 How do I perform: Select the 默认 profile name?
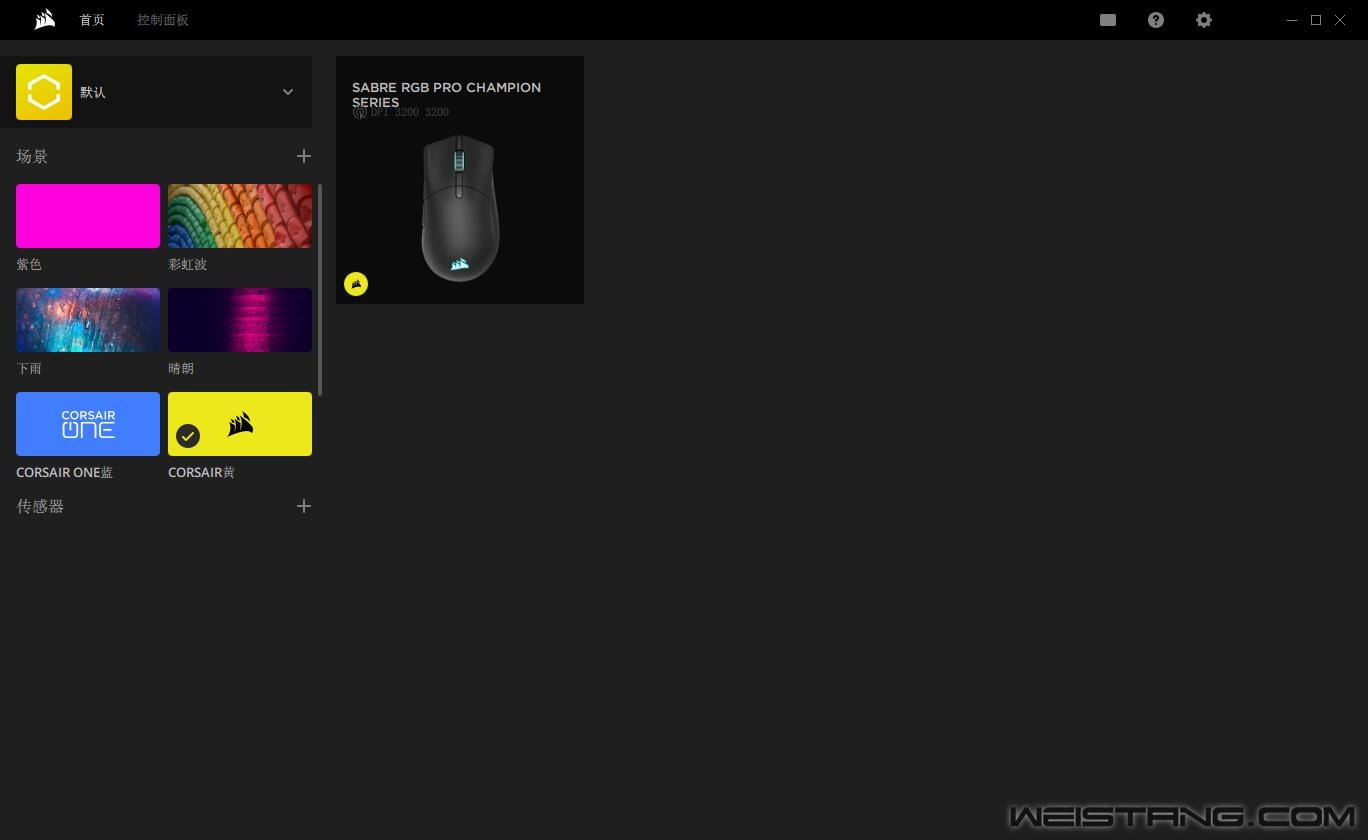(x=93, y=92)
